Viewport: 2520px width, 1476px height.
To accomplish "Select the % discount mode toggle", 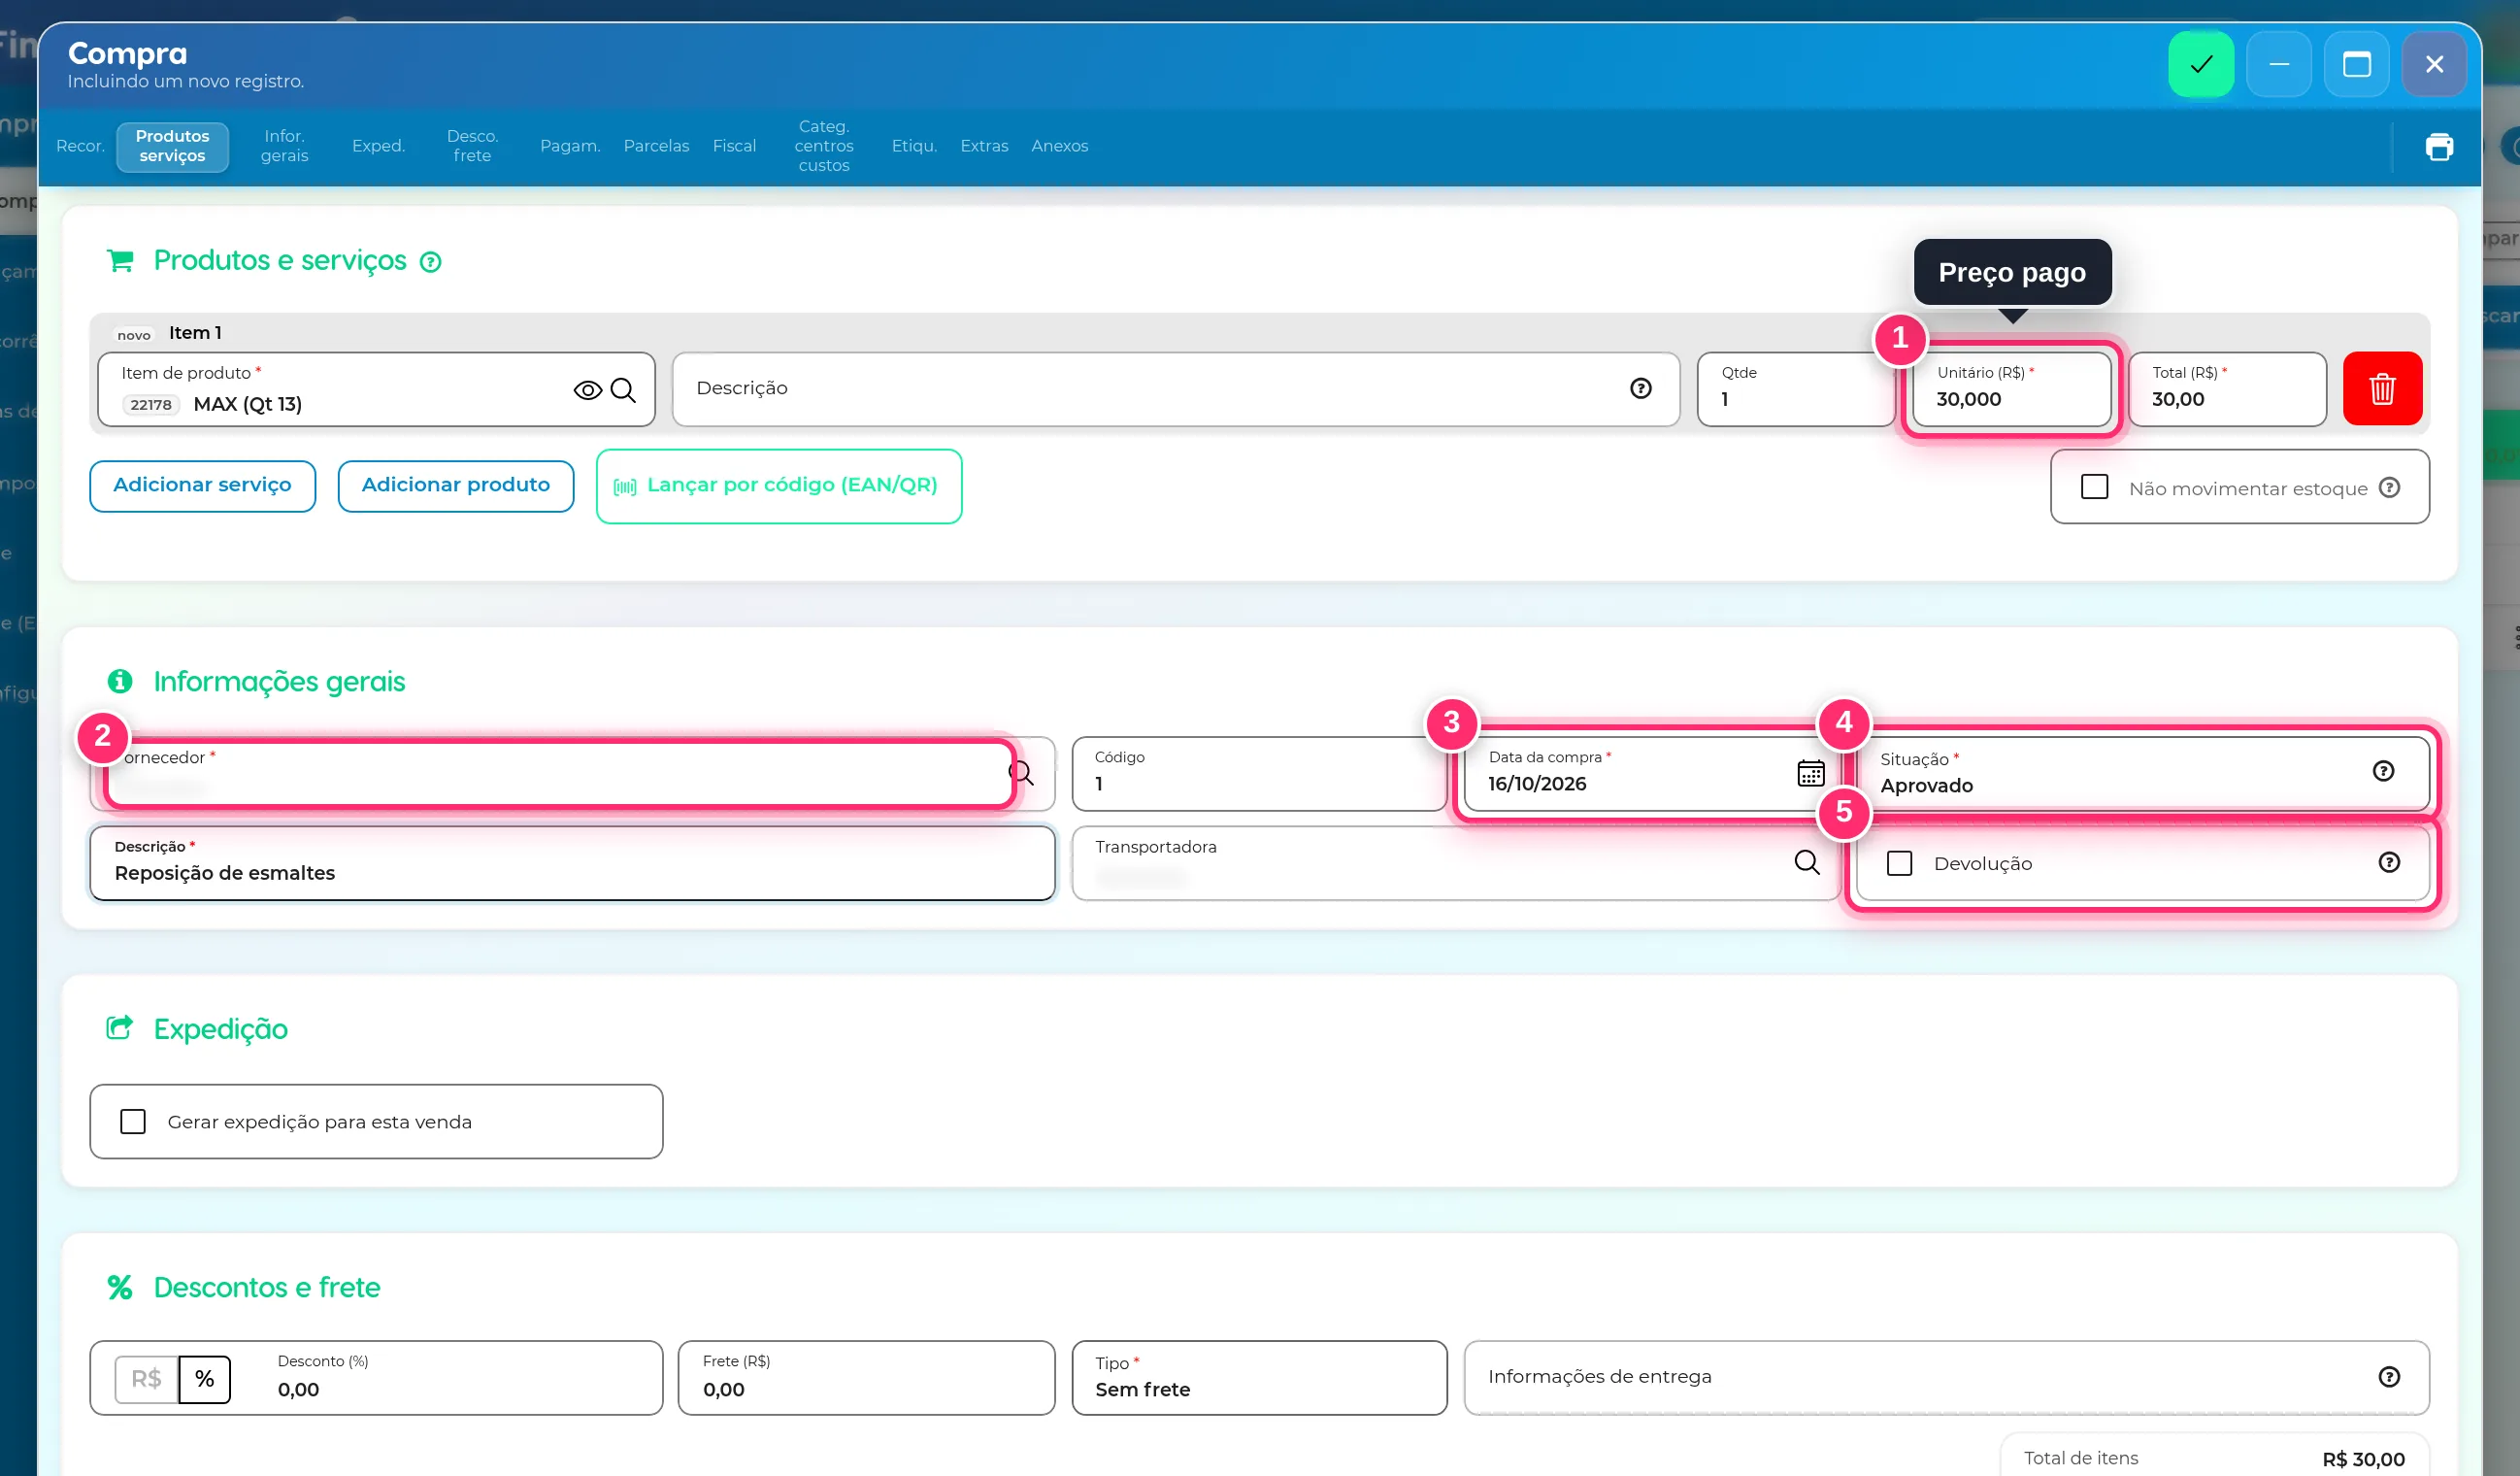I will click(205, 1379).
